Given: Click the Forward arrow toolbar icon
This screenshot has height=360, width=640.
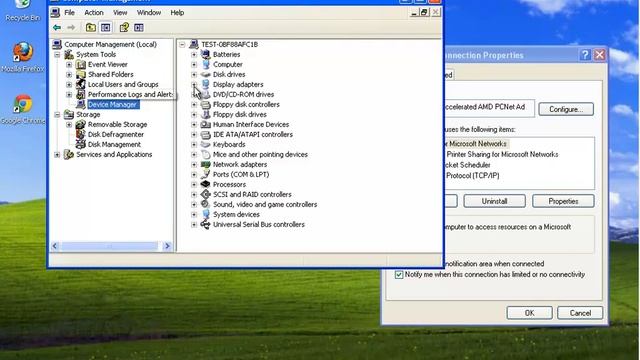Looking at the screenshot, I should pyautogui.click(x=71, y=28).
